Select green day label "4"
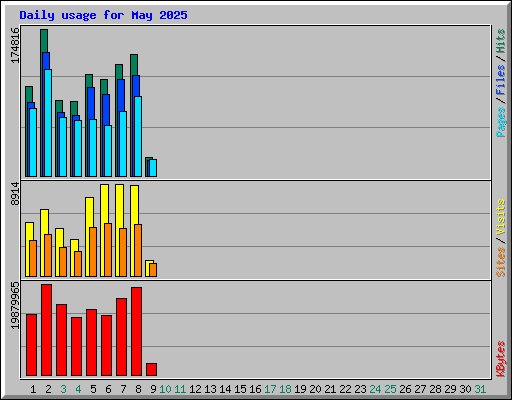This screenshot has width=512, height=400. click(78, 389)
